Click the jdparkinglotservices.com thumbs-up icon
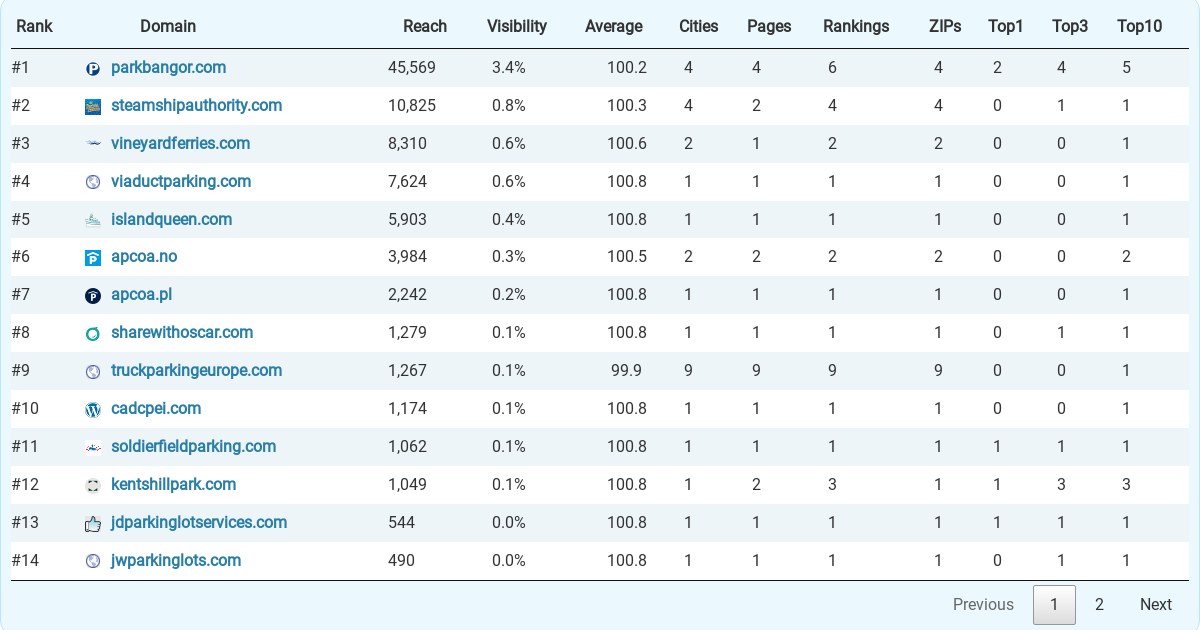Image resolution: width=1200 pixels, height=630 pixels. click(x=93, y=523)
